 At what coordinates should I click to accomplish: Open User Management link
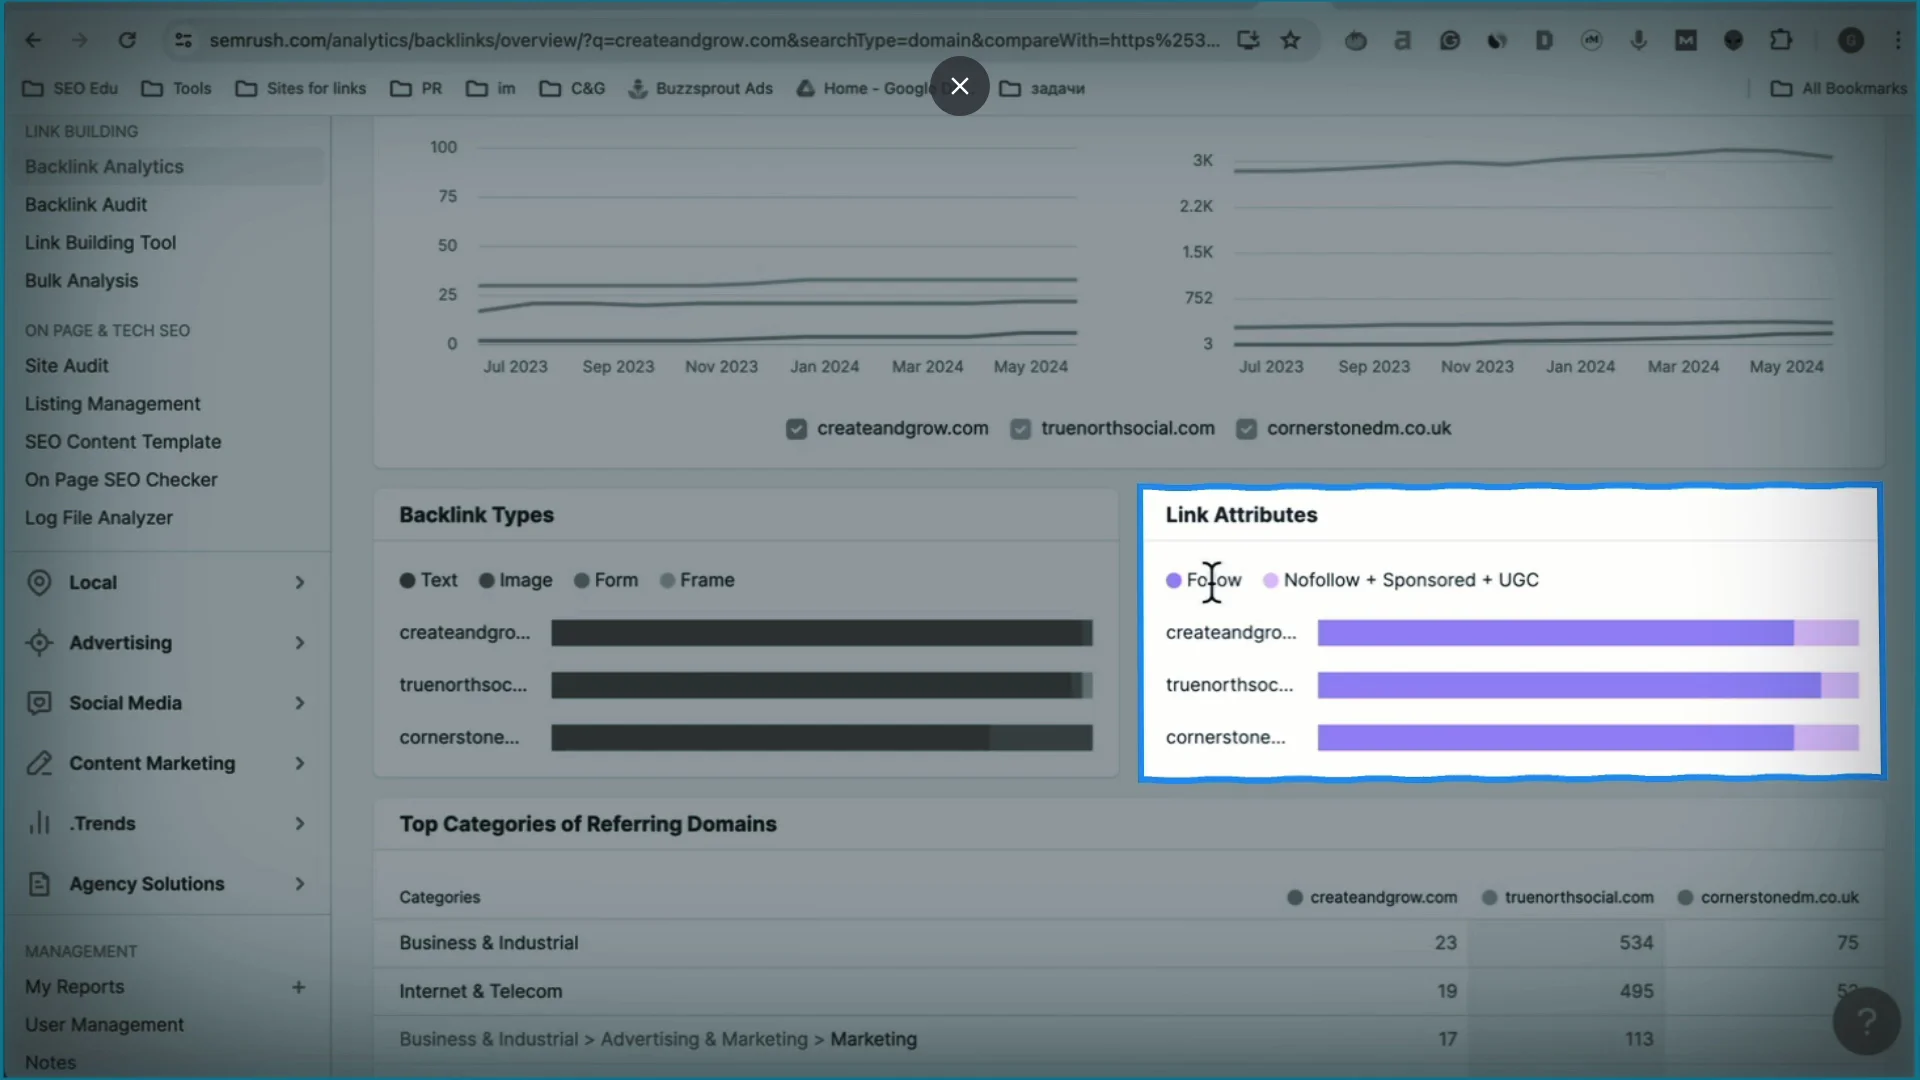(105, 1025)
